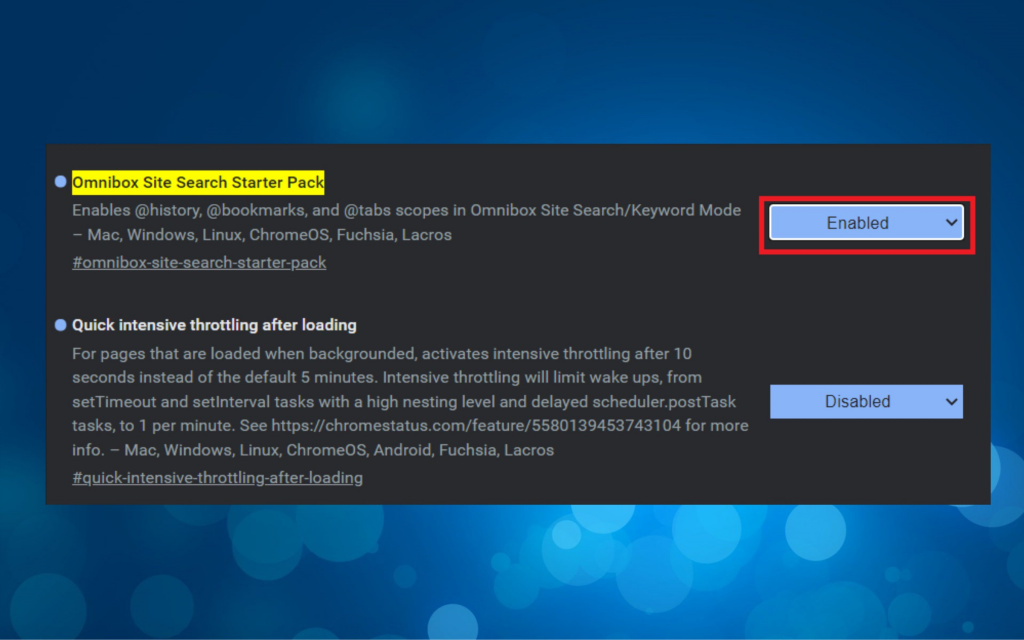Open the Enabled dropdown for Omnibox Site Search
Viewport: 1024px width, 640px height.
(x=866, y=223)
